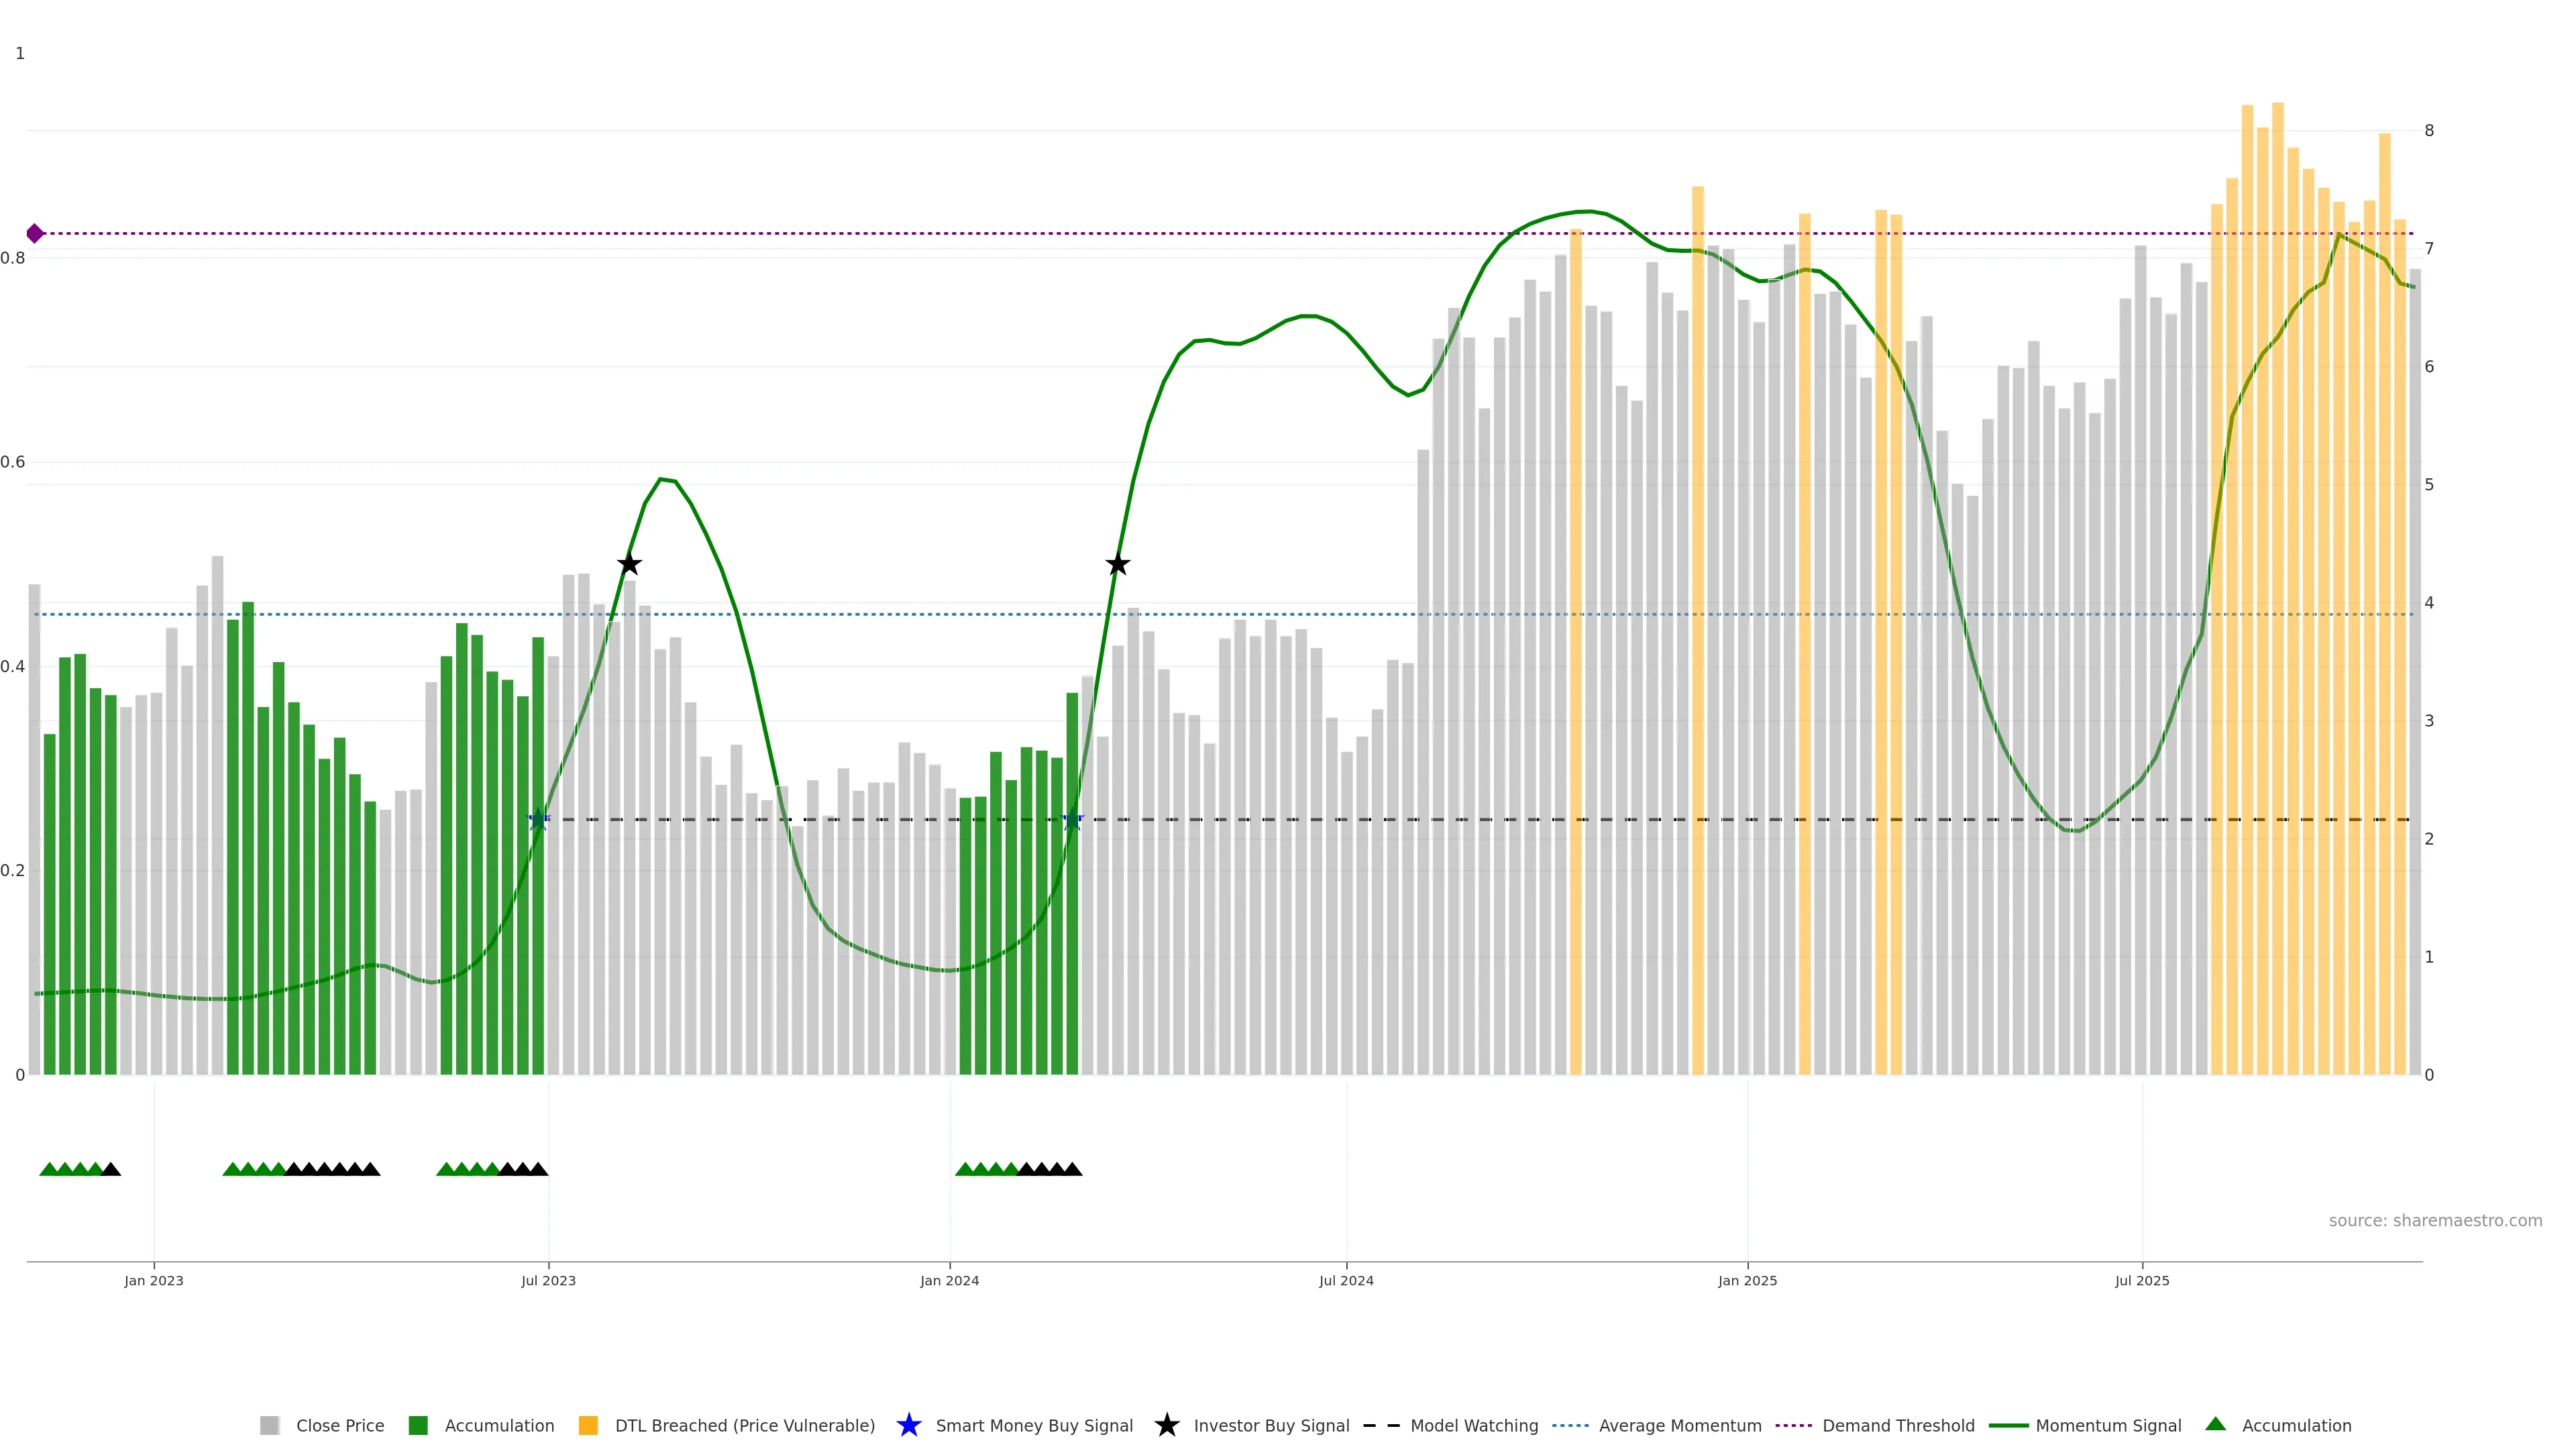
Task: Click the first green accumulation triangle in the bottom strip
Action: pos(48,1169)
